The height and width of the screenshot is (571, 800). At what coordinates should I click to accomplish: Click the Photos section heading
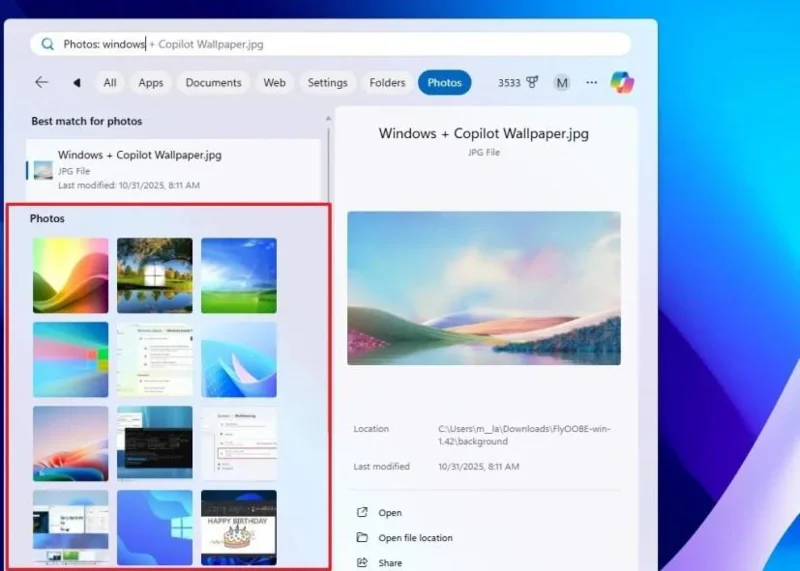click(x=47, y=218)
